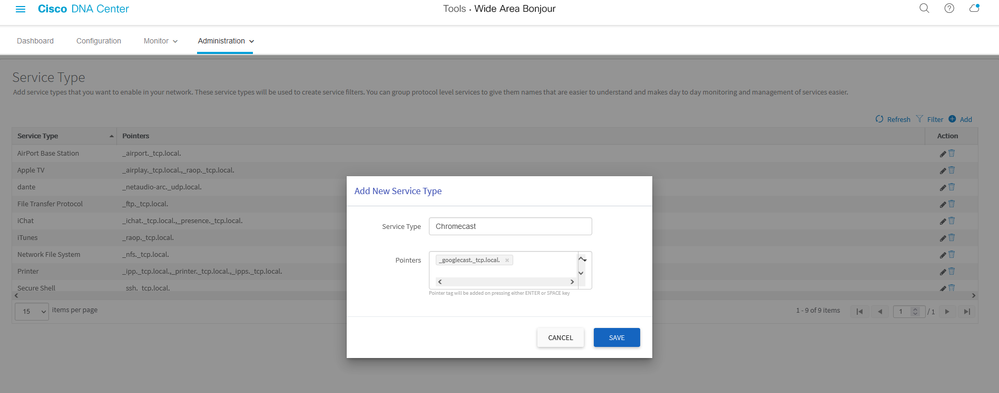Open the items per page dropdown

[32, 311]
